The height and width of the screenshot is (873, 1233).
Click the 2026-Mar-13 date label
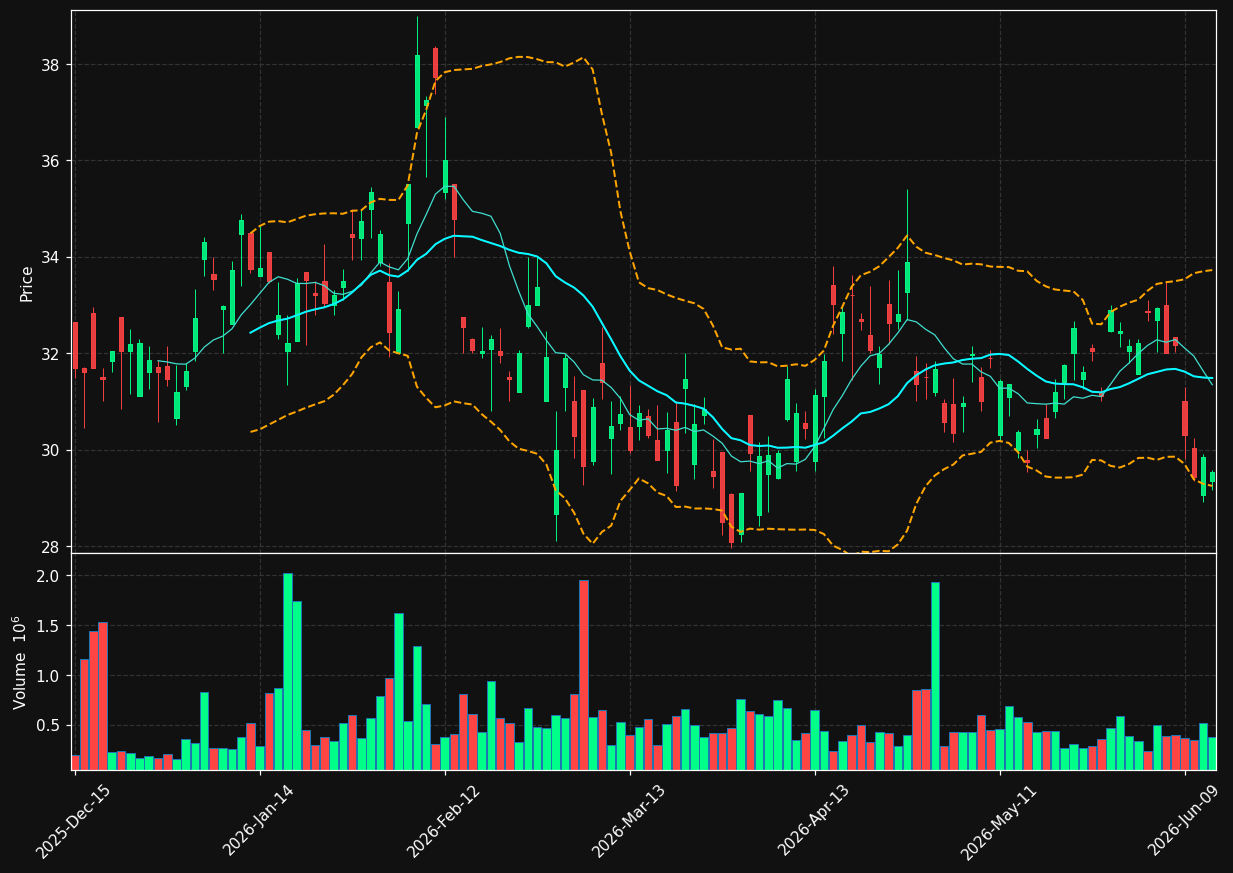[629, 822]
